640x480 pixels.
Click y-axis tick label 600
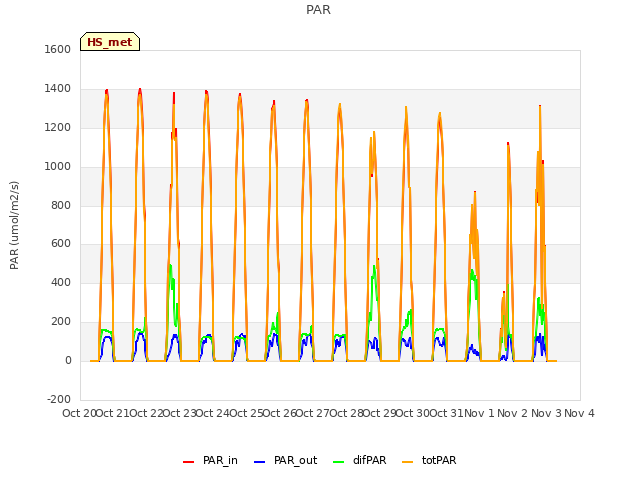(61, 244)
